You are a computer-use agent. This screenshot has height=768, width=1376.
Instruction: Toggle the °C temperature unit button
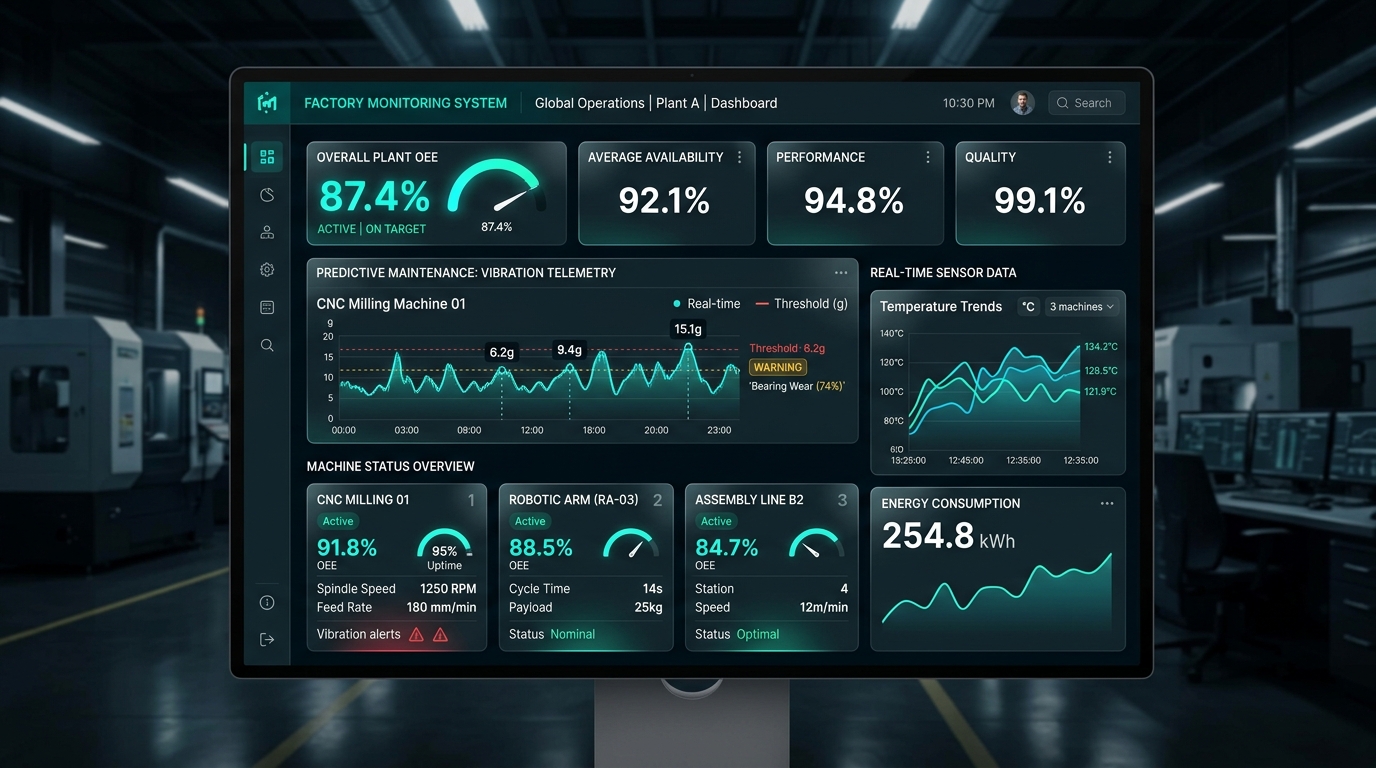[x=1028, y=307]
